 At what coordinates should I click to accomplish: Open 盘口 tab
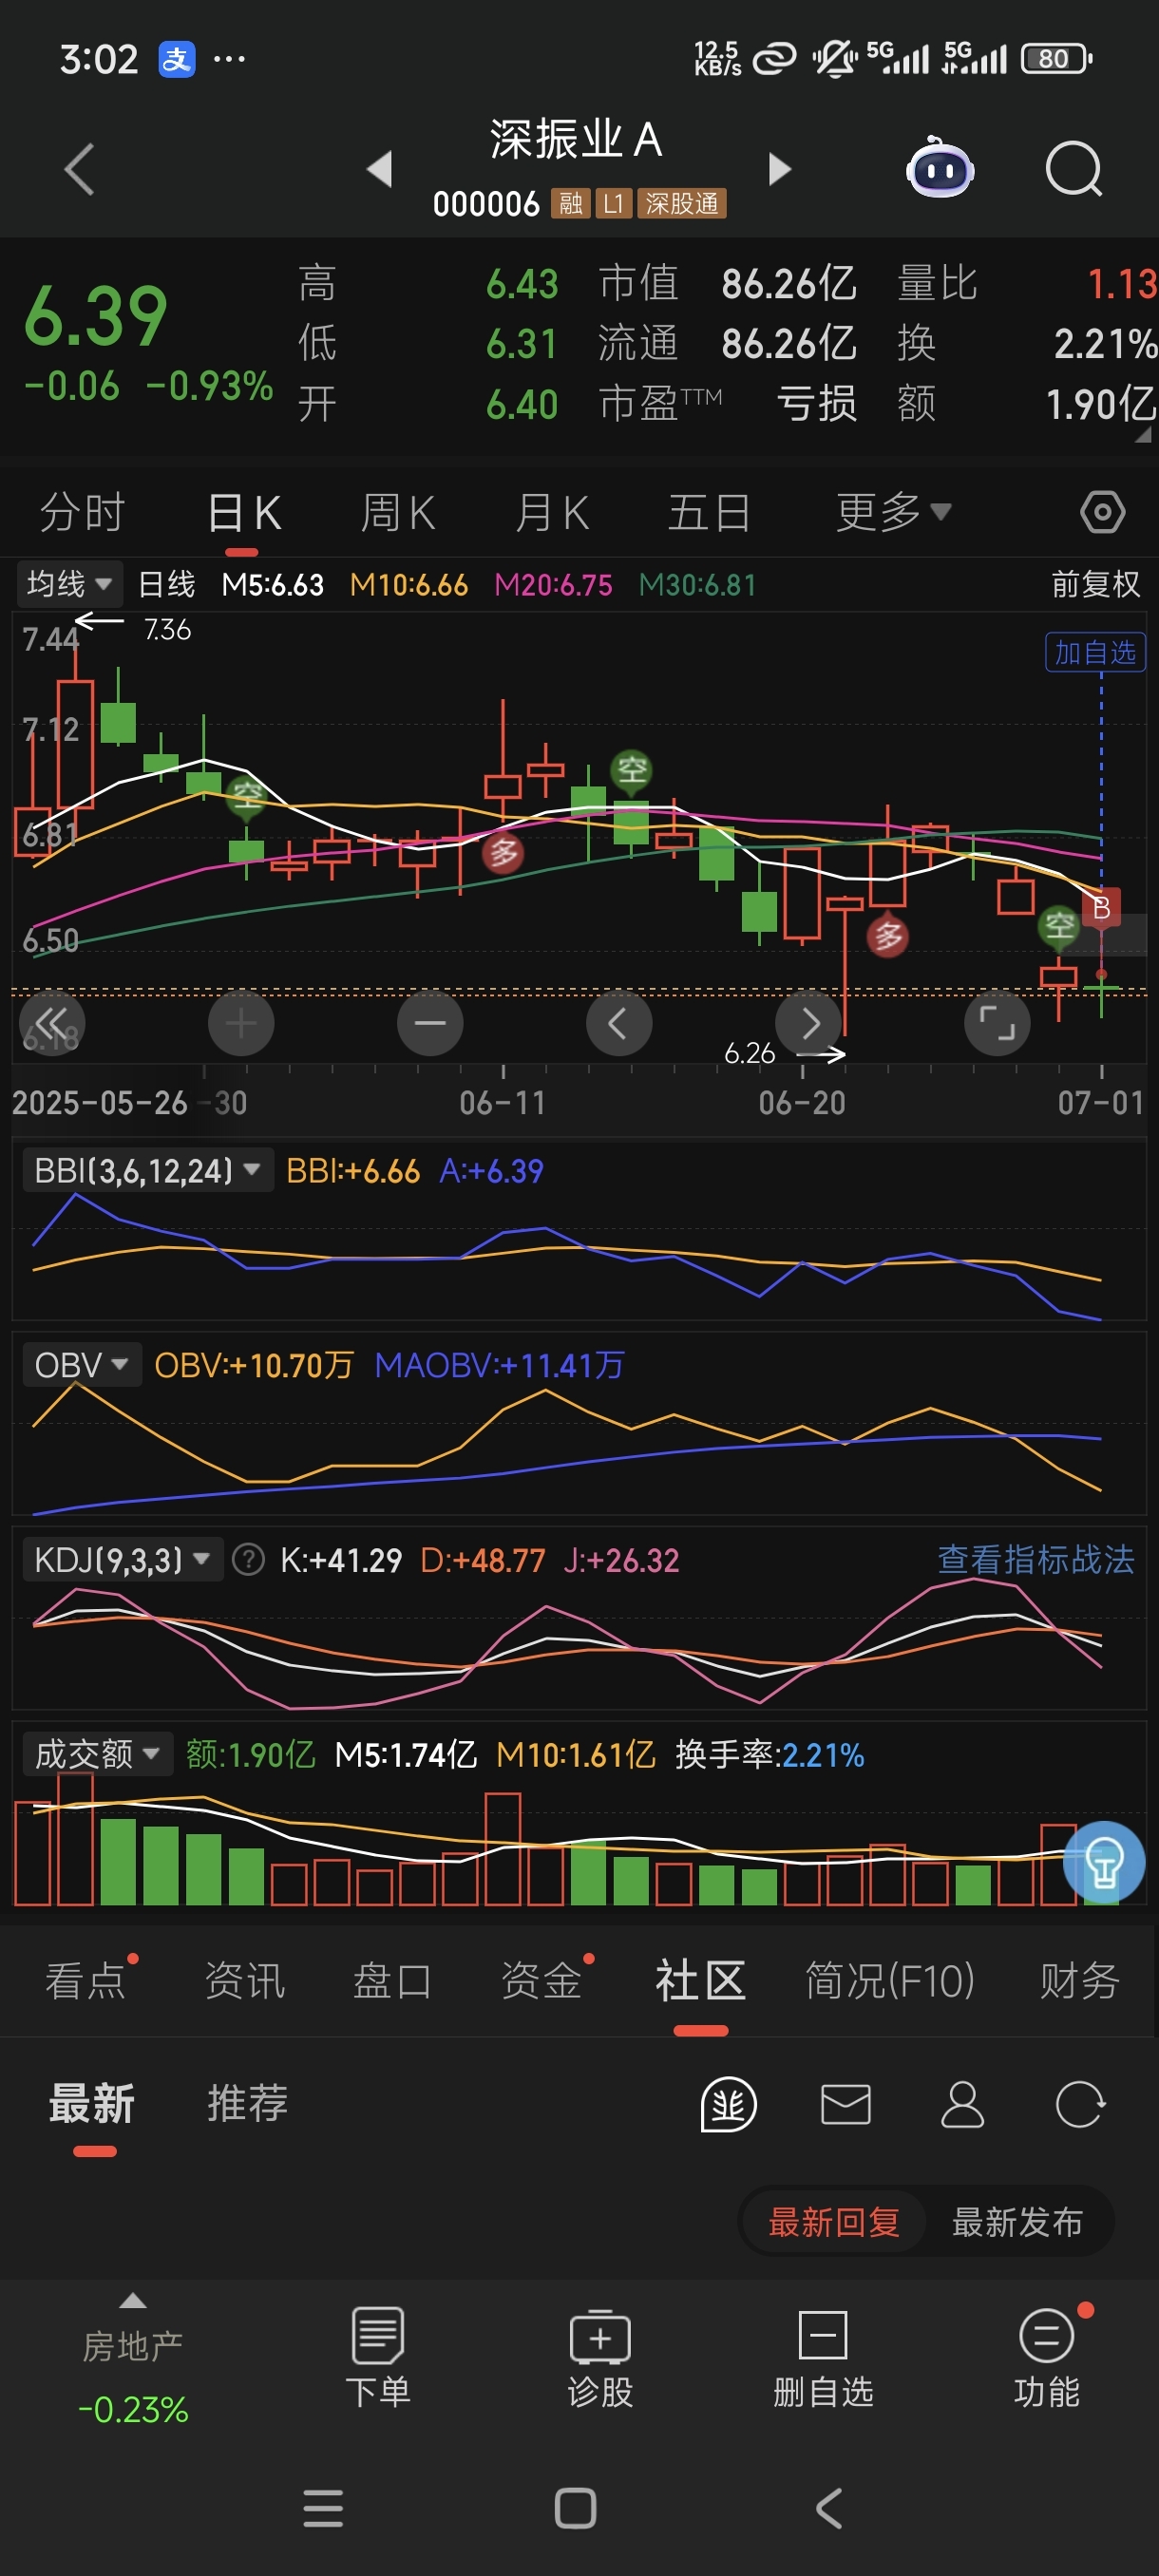coord(392,1980)
